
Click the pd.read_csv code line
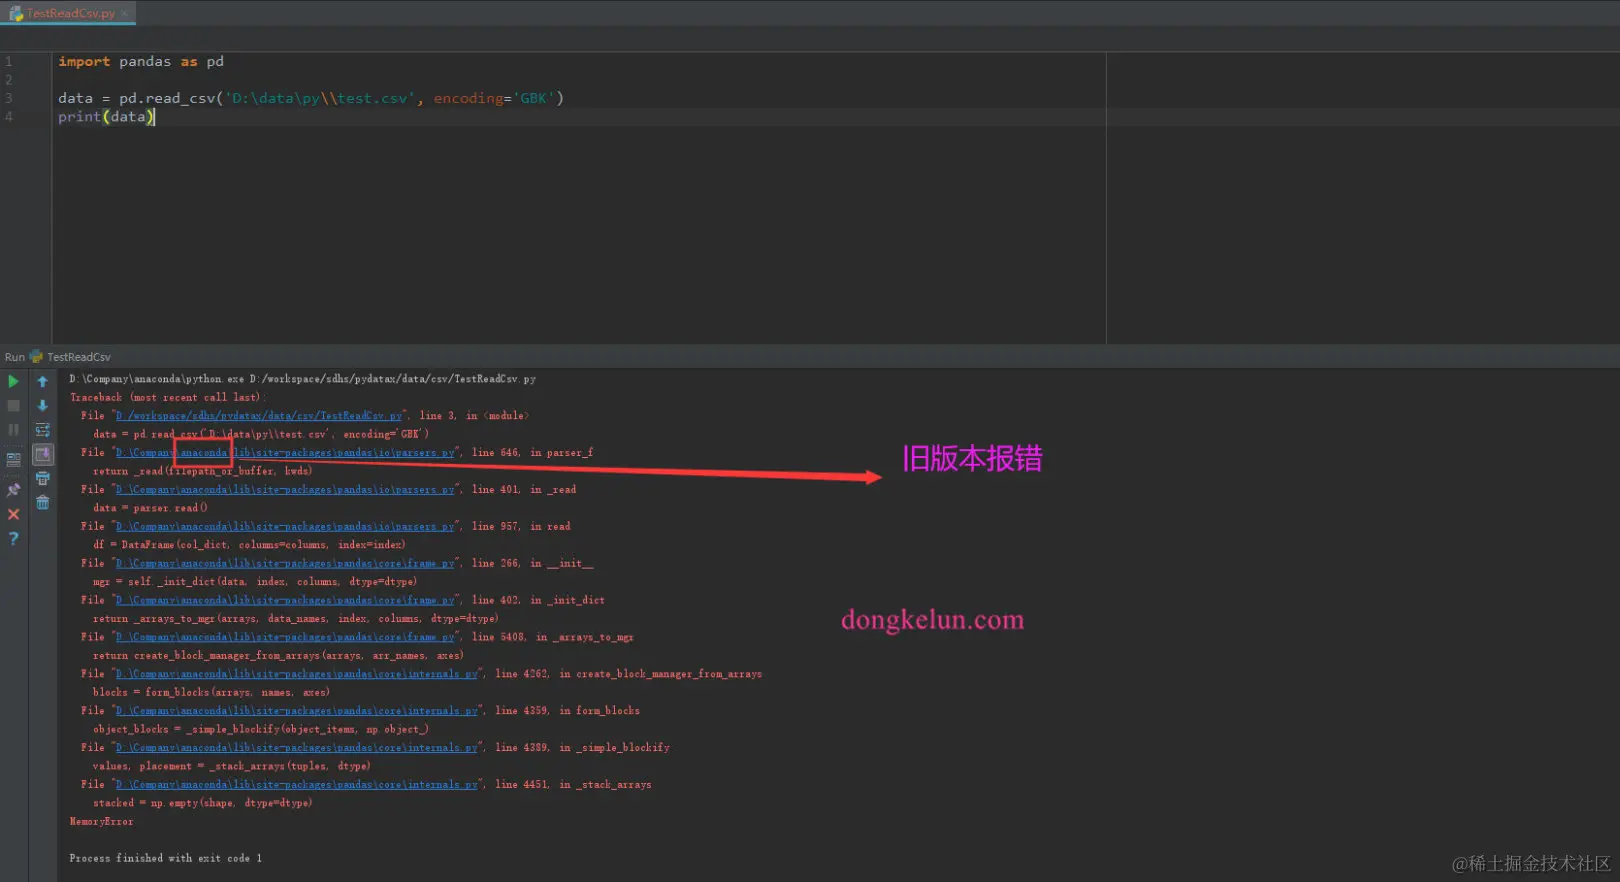coord(311,98)
